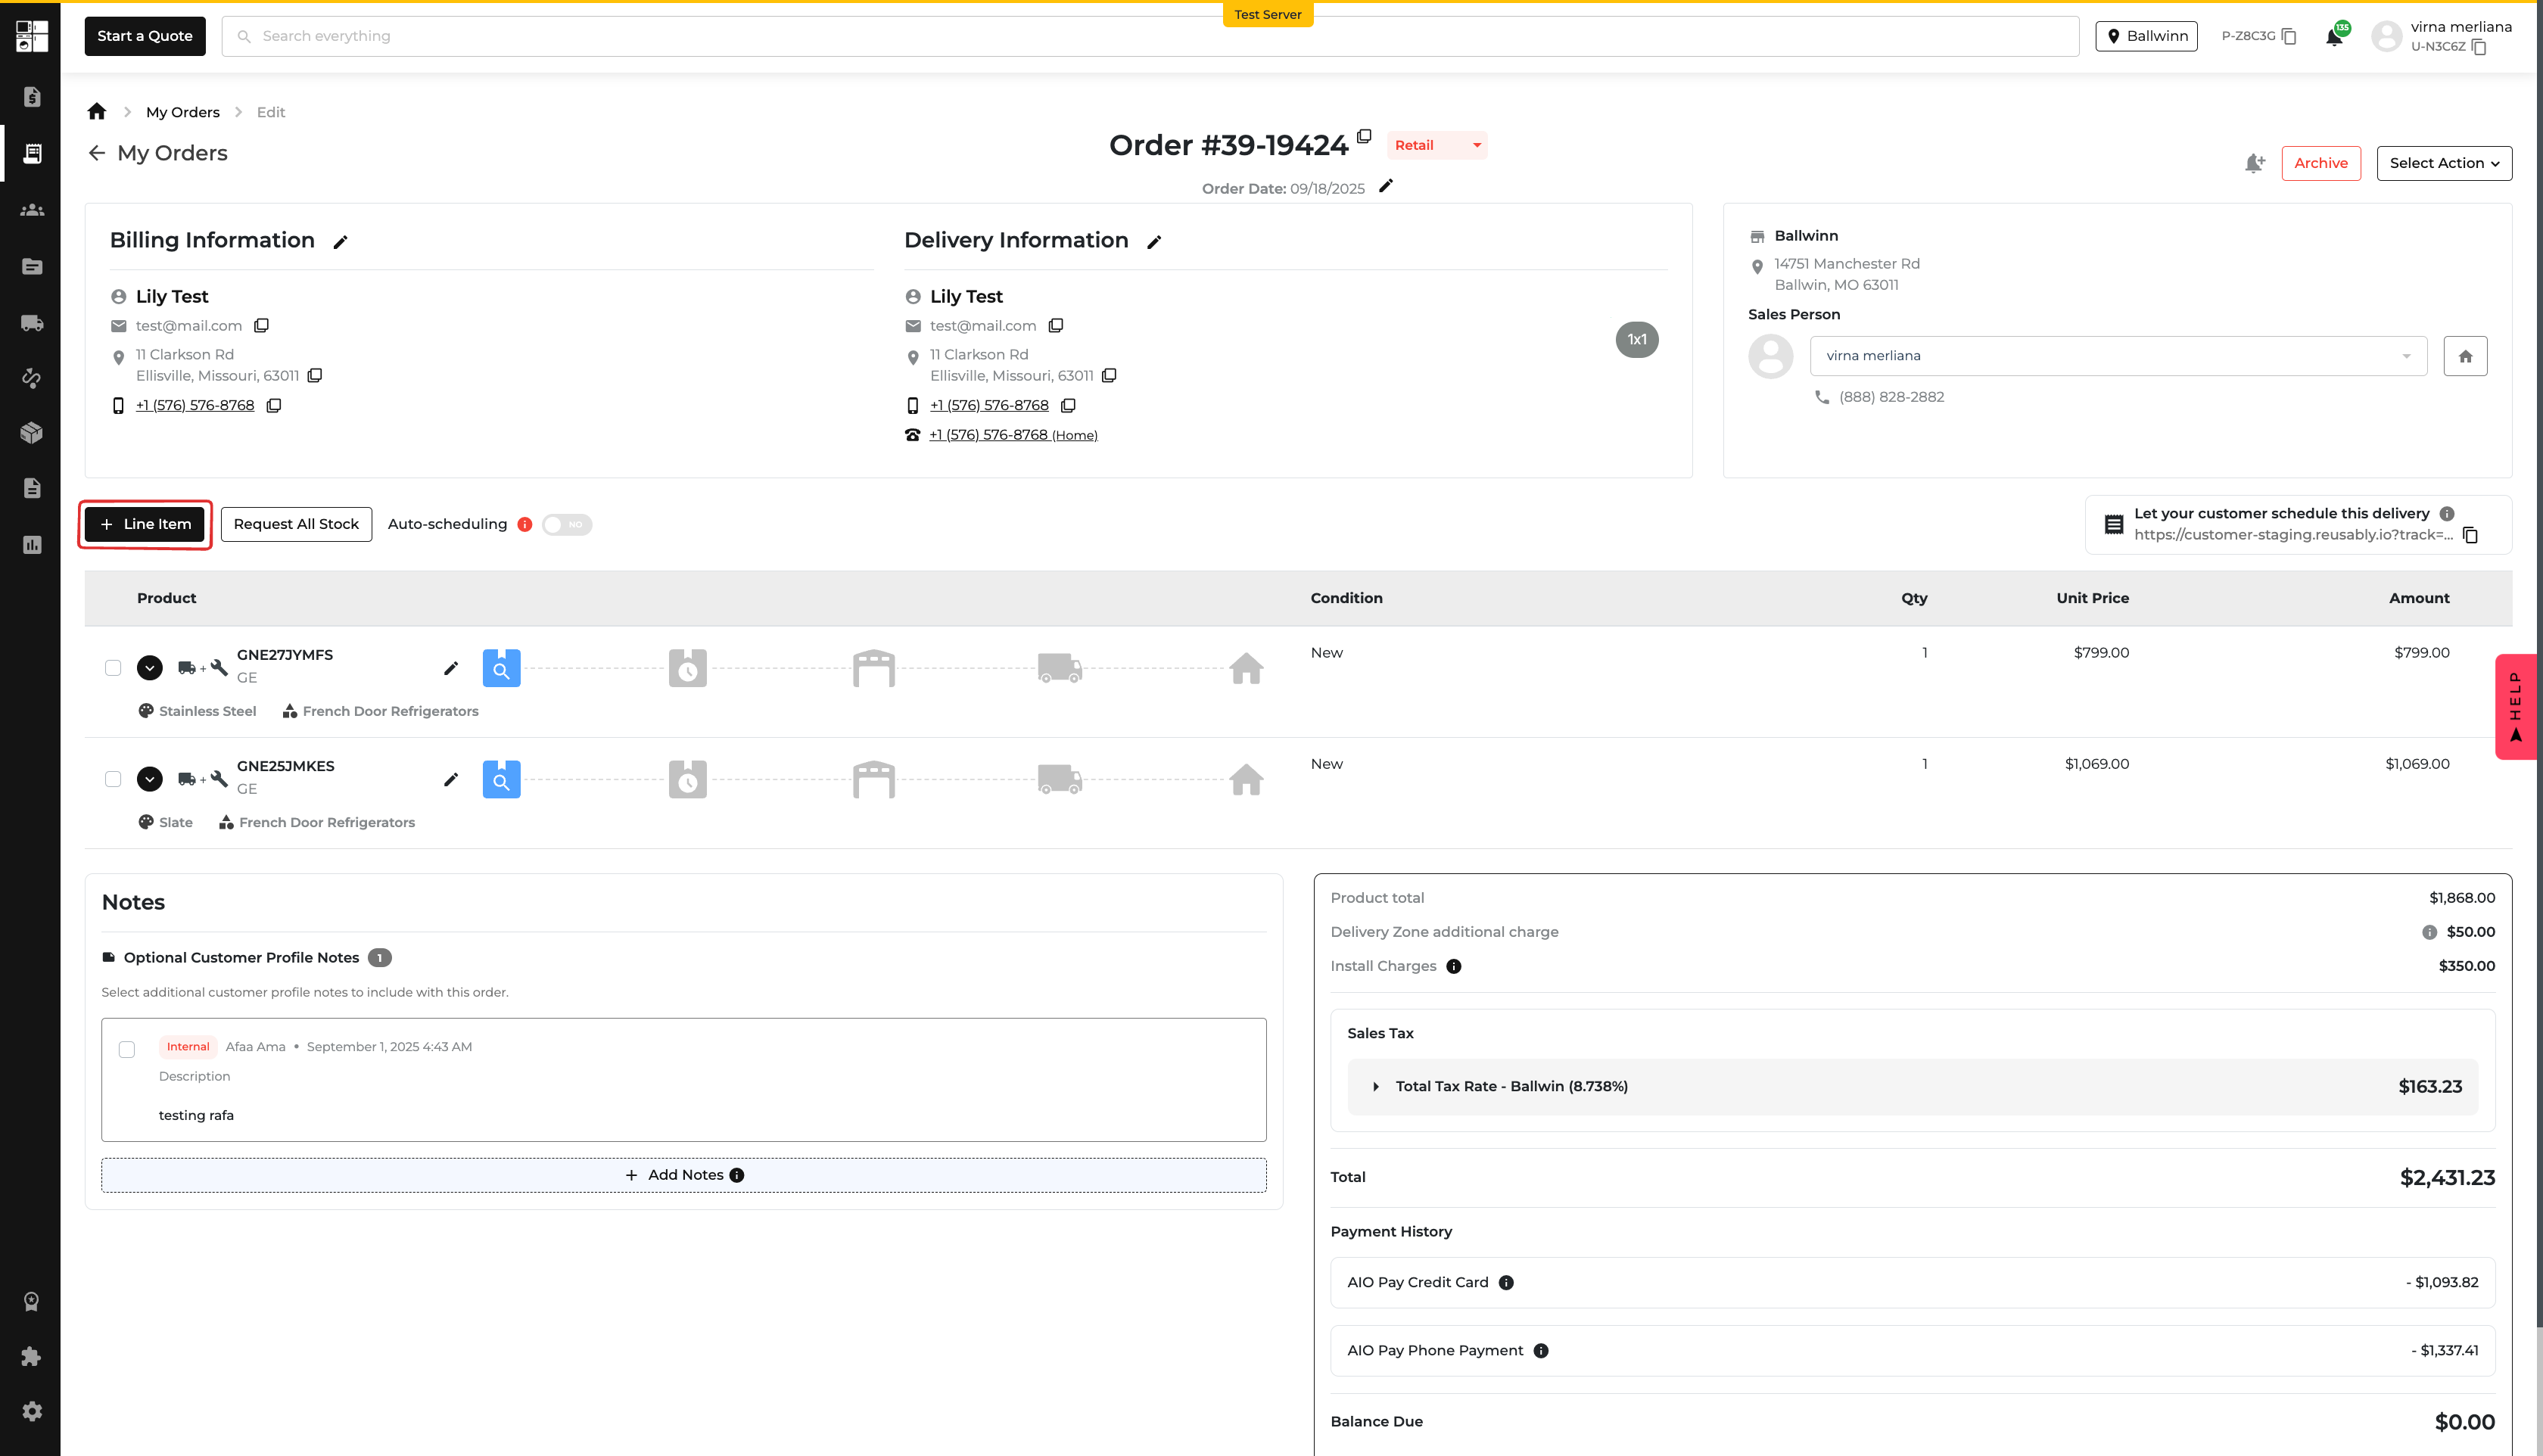Open the Retail order type dropdown
2543x1456 pixels.
[1437, 145]
